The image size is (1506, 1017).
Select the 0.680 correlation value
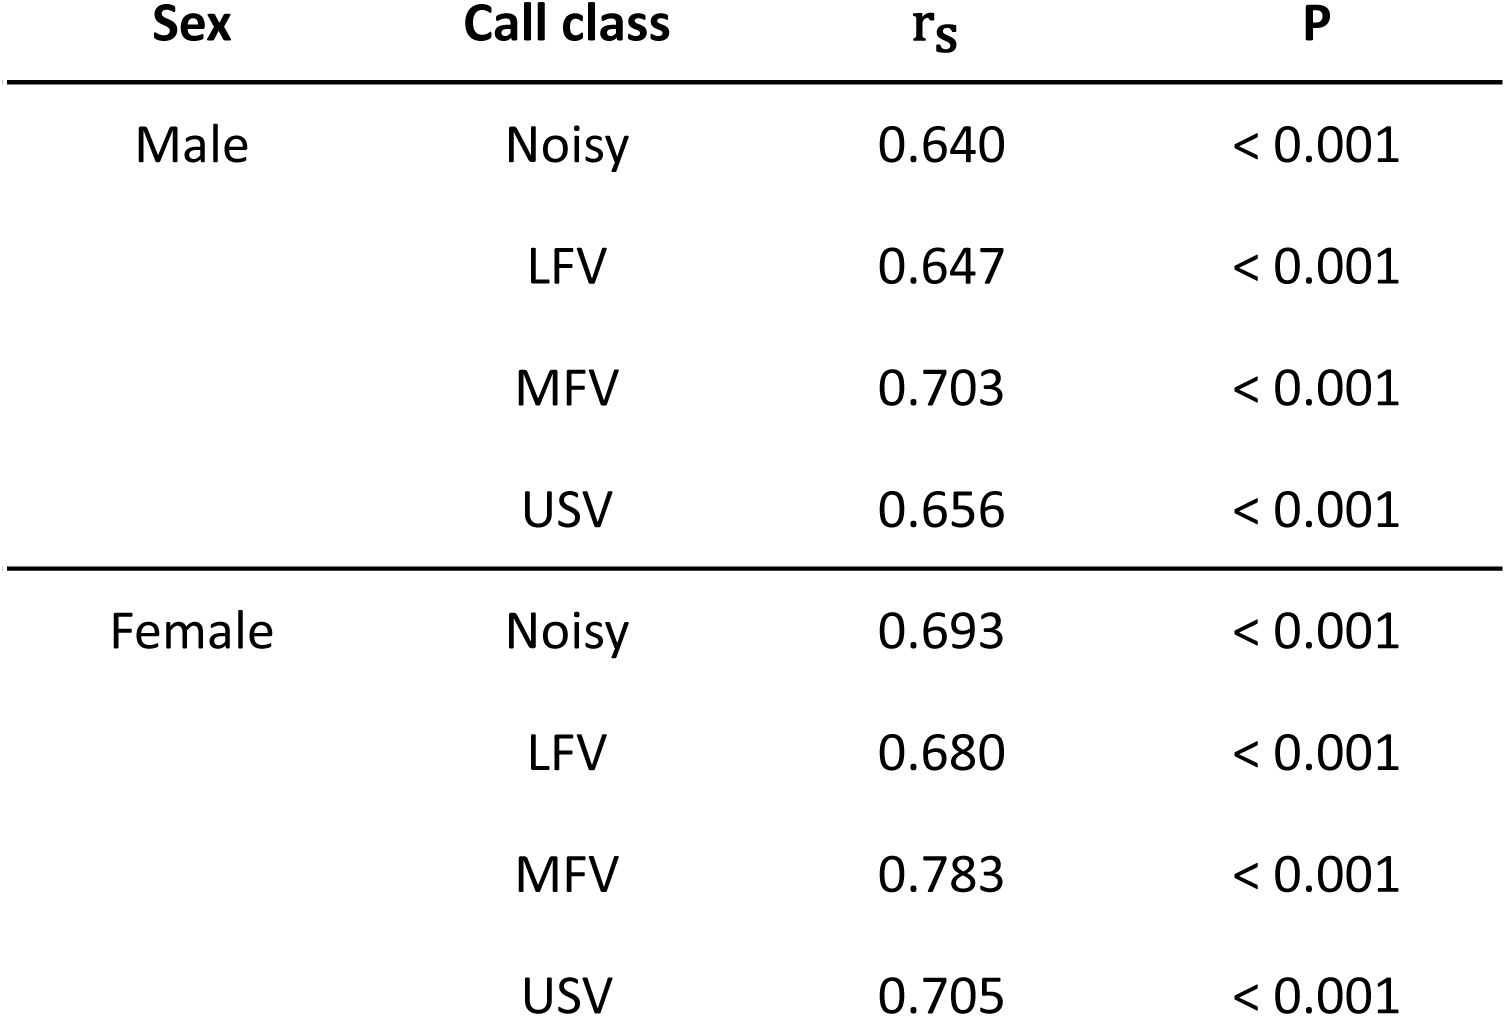(x=941, y=753)
